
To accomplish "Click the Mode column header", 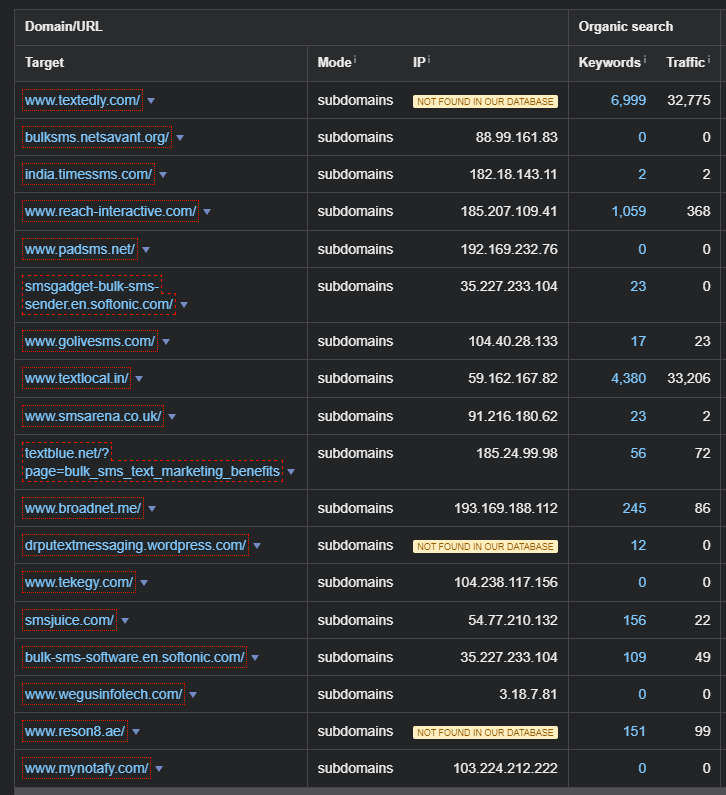I will coord(334,62).
